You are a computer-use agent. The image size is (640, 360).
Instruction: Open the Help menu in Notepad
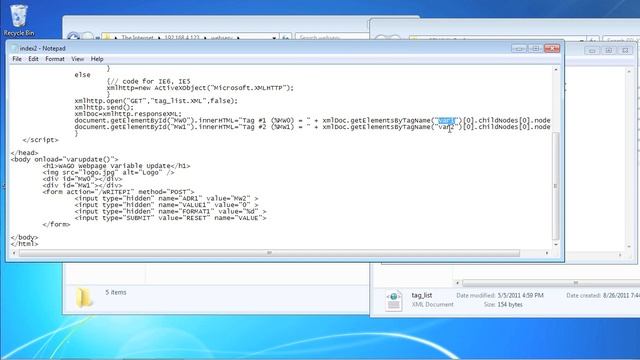97,59
